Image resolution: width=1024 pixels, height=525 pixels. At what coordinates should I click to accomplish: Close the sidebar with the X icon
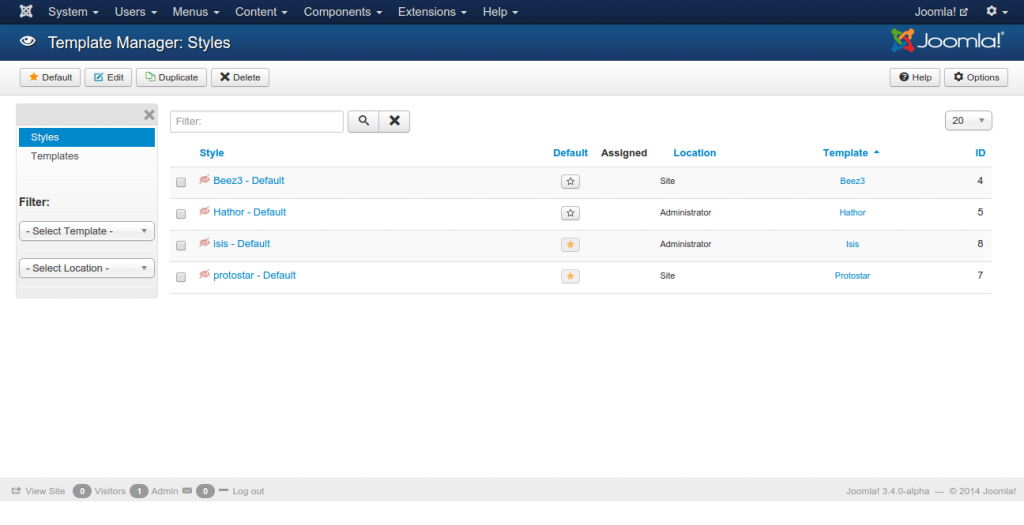pyautogui.click(x=150, y=115)
